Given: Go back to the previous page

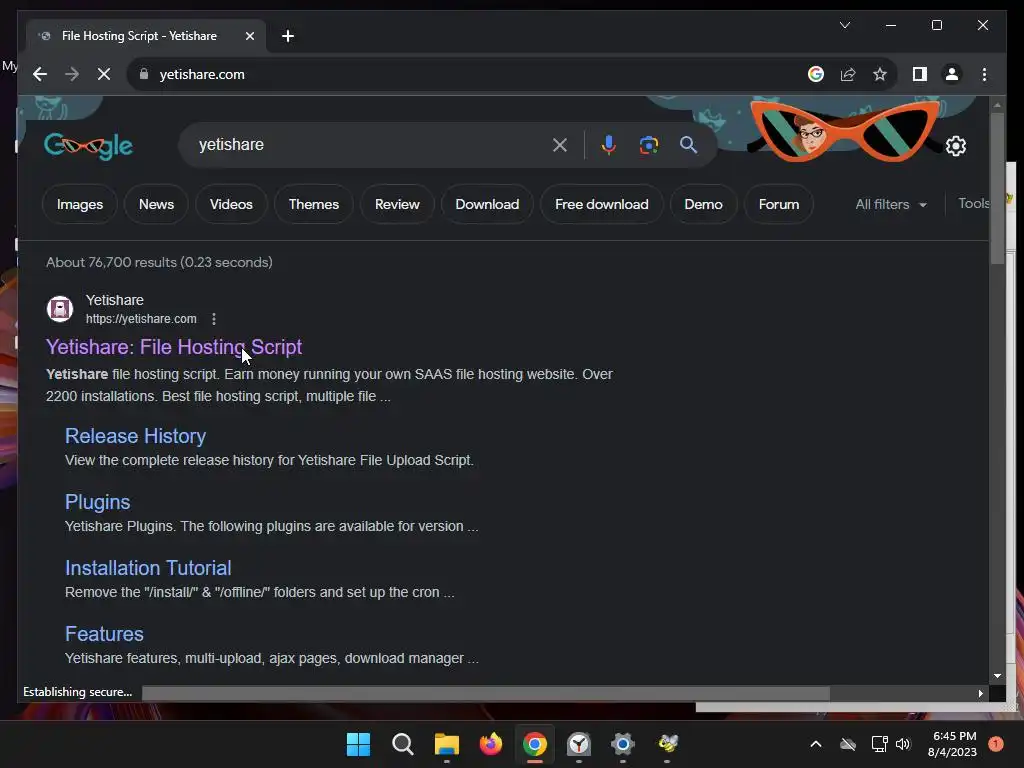Looking at the screenshot, I should click(40, 74).
